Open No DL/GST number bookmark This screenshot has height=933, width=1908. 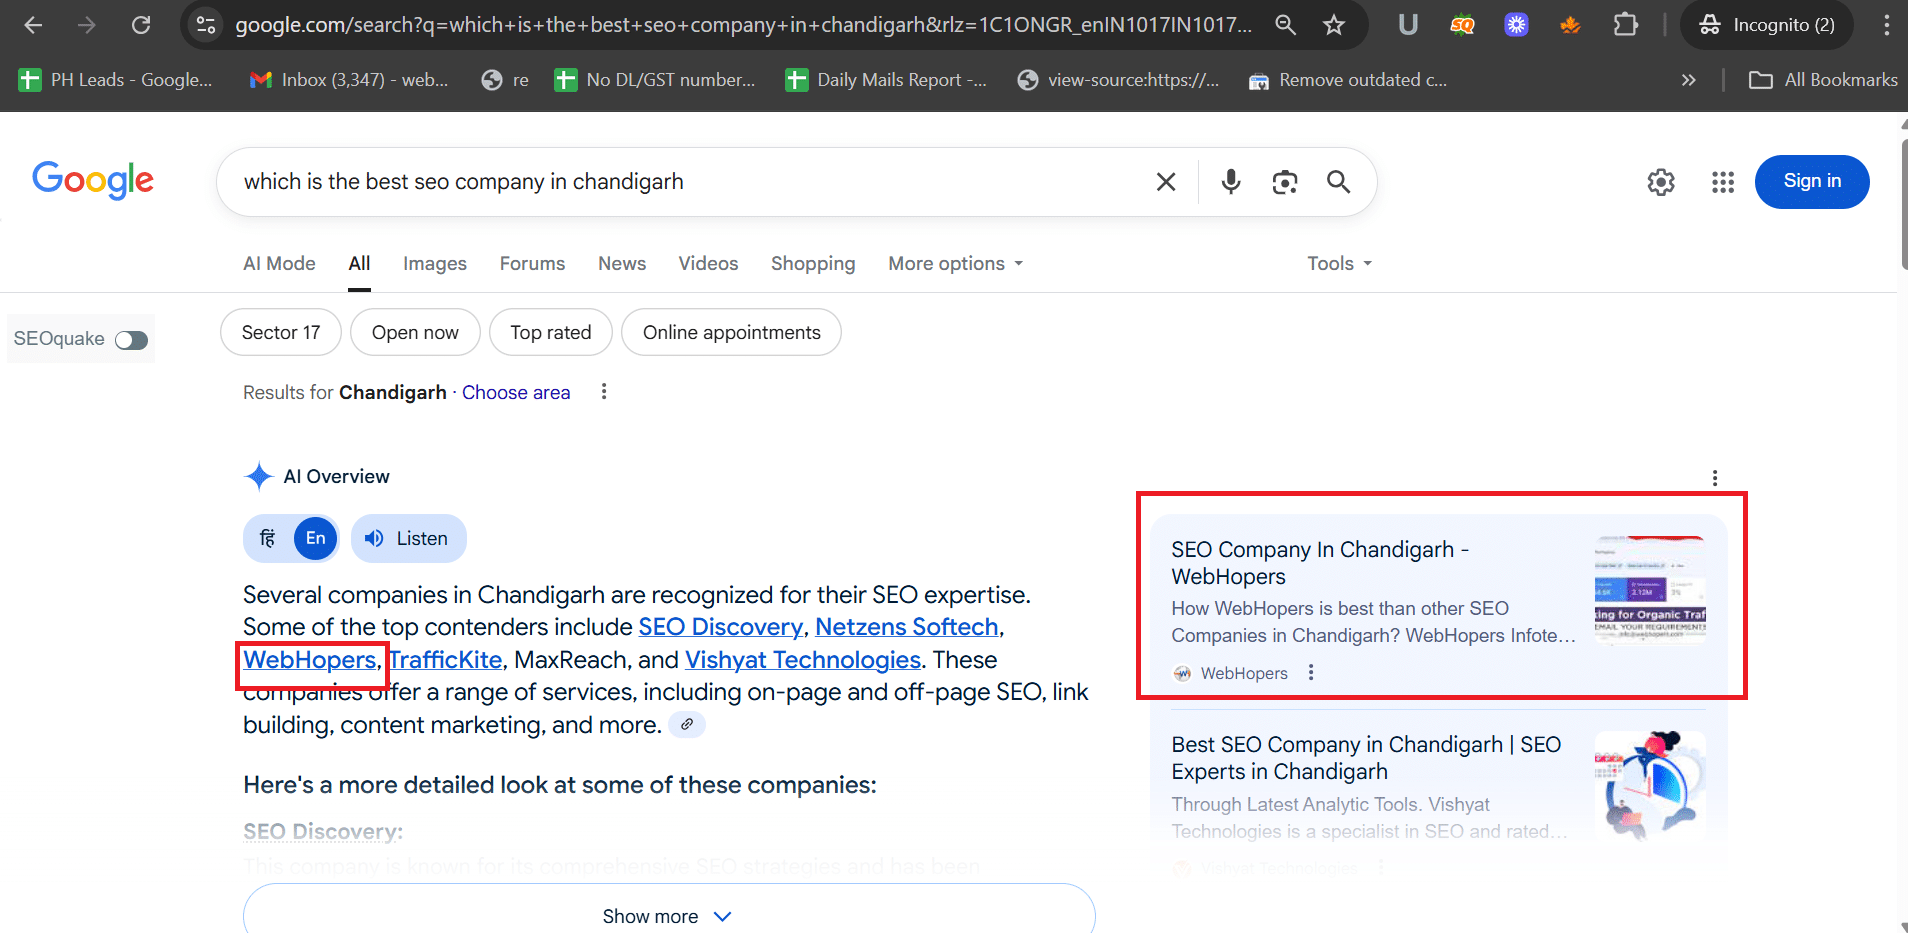(x=655, y=80)
